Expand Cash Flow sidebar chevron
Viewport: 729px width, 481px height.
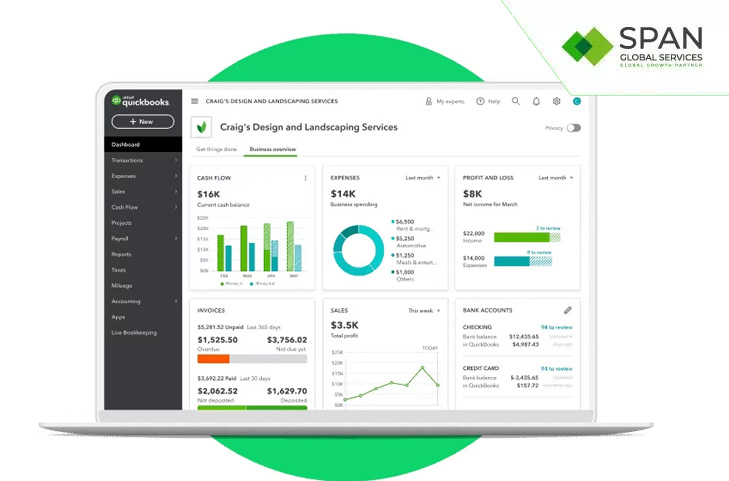[x=176, y=207]
